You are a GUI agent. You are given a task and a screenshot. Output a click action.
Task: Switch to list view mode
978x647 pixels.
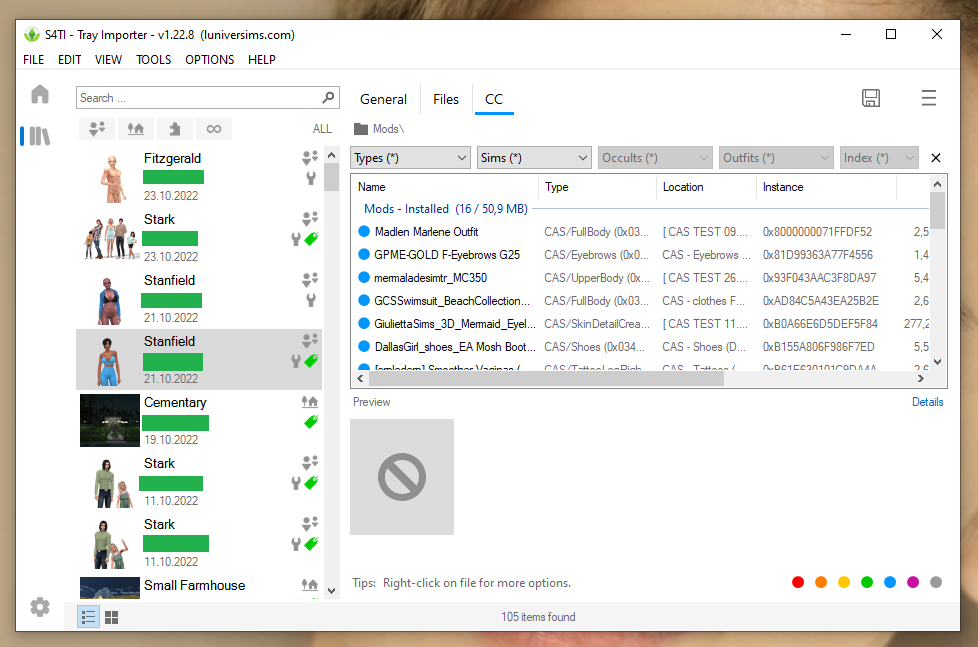[88, 617]
